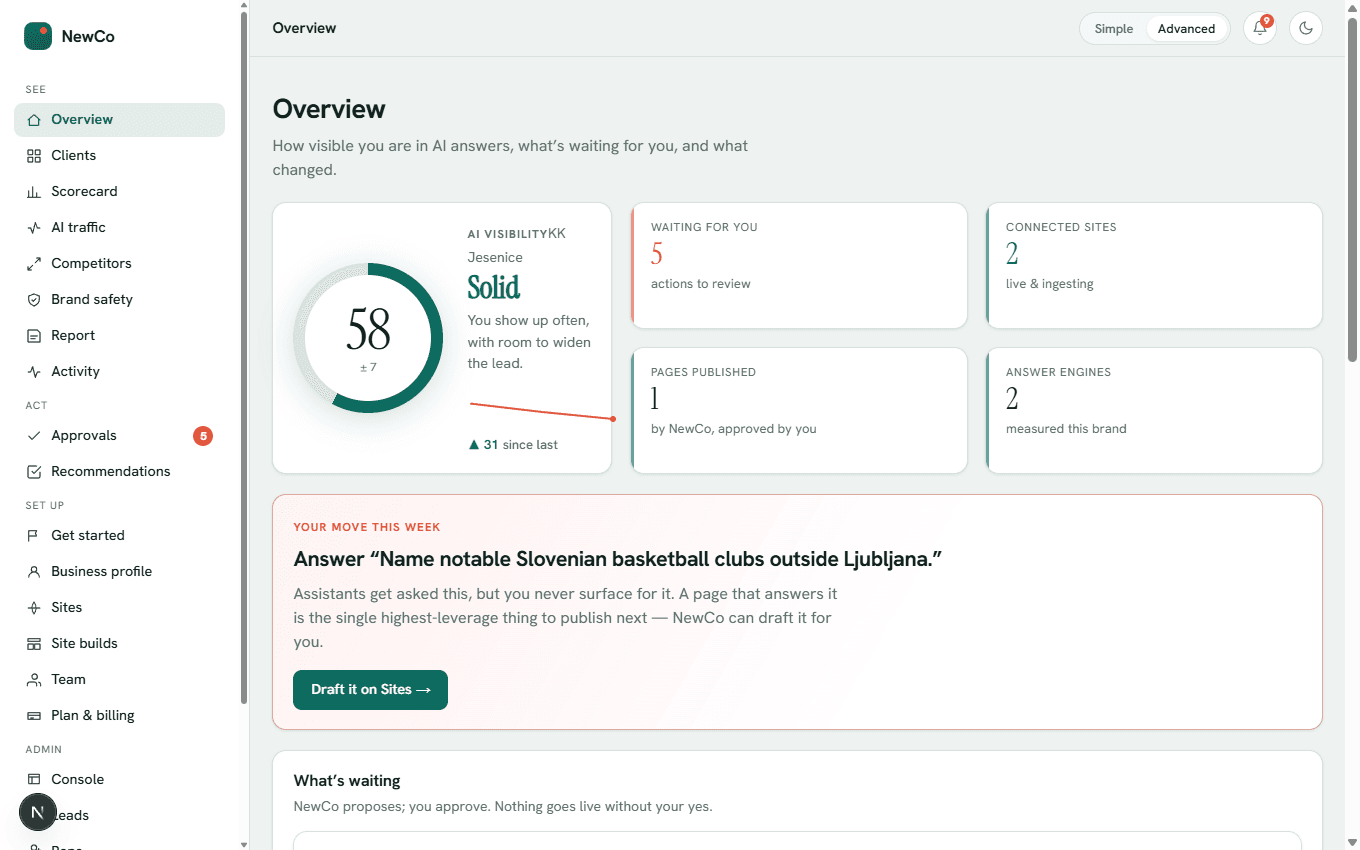Select Recommendations in sidebar

[x=119, y=472]
